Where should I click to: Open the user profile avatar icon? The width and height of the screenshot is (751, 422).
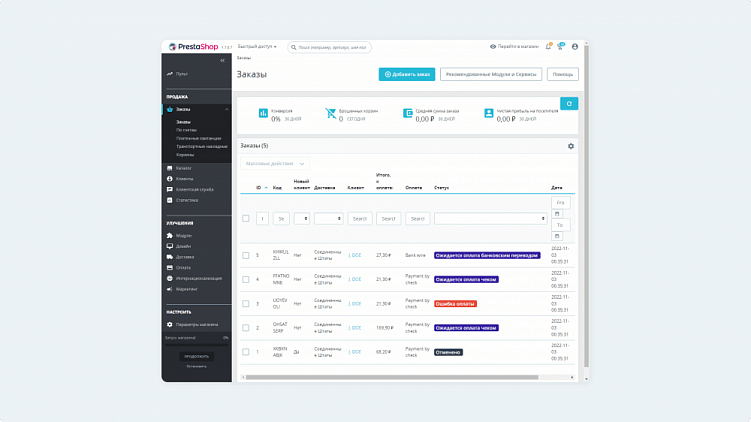click(575, 46)
